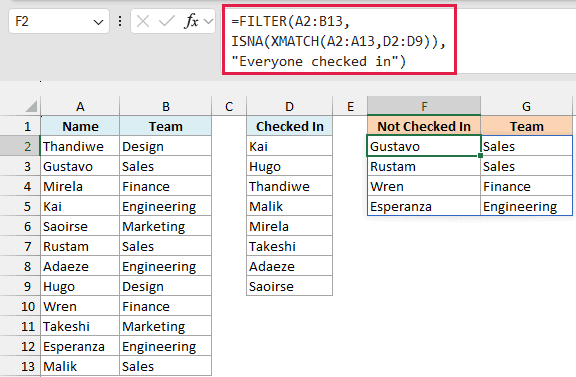Image resolution: width=576 pixels, height=377 pixels.
Task: Click the Enter checkmark icon in formula bar
Action: [x=166, y=21]
